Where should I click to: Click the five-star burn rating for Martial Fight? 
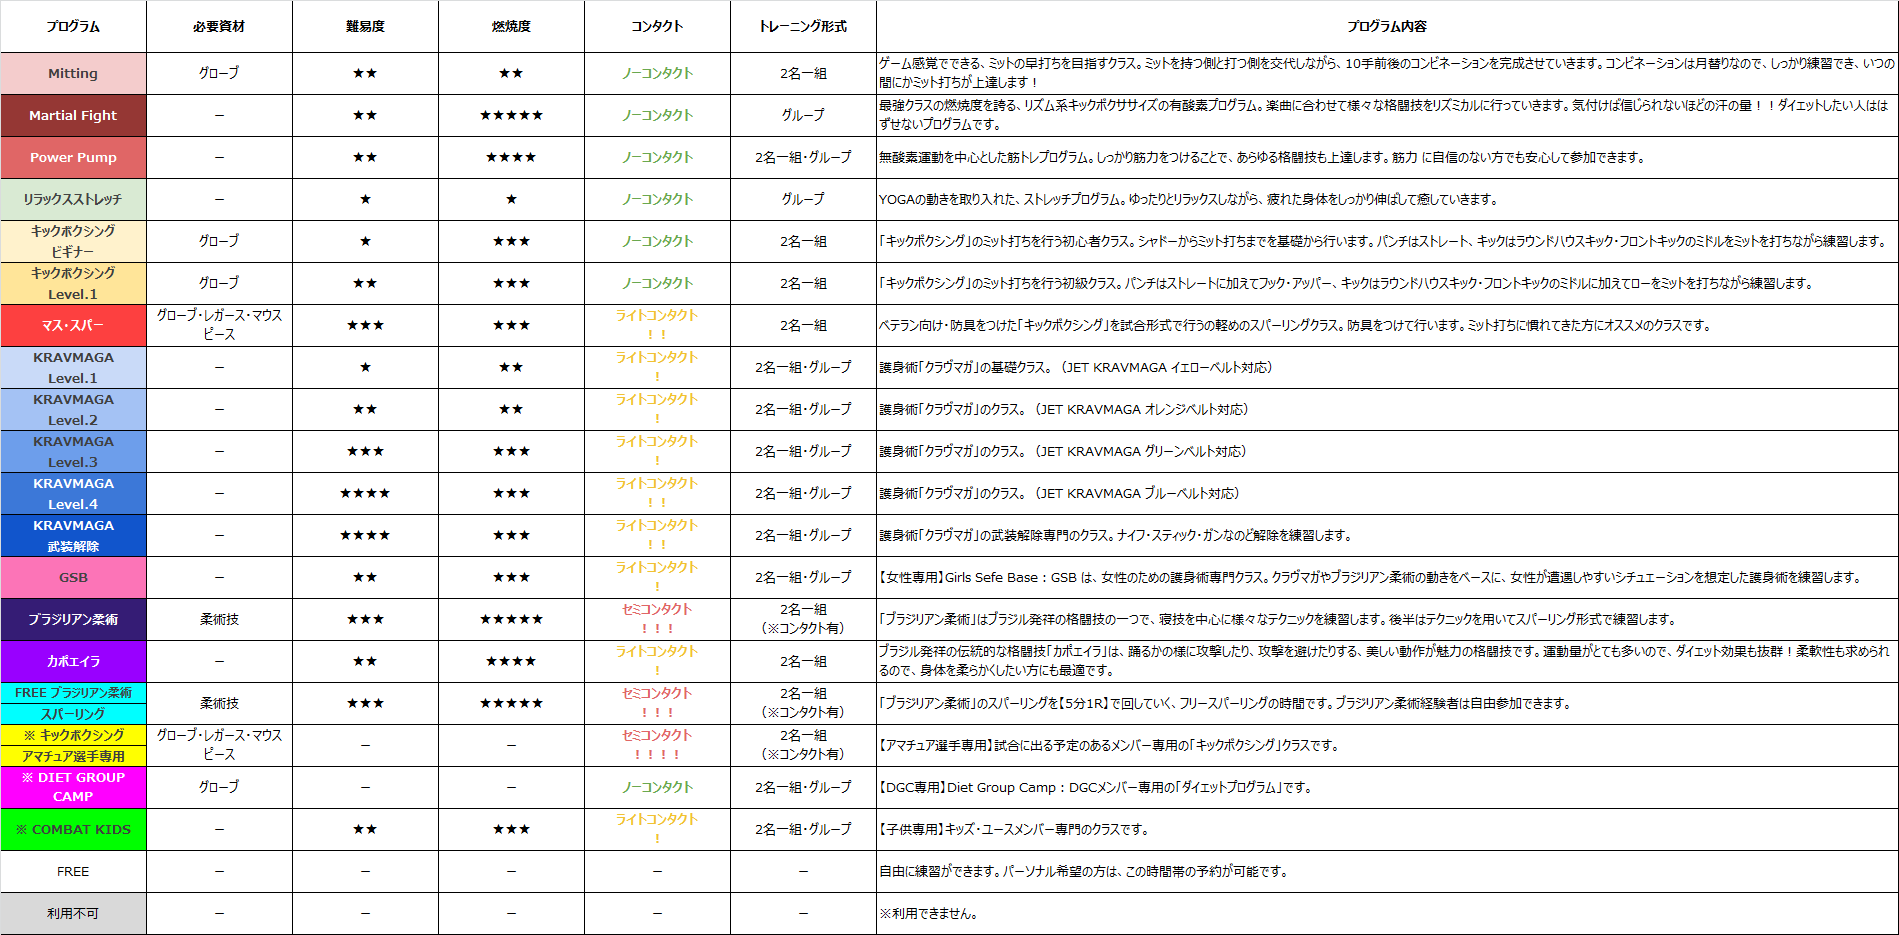coord(511,115)
